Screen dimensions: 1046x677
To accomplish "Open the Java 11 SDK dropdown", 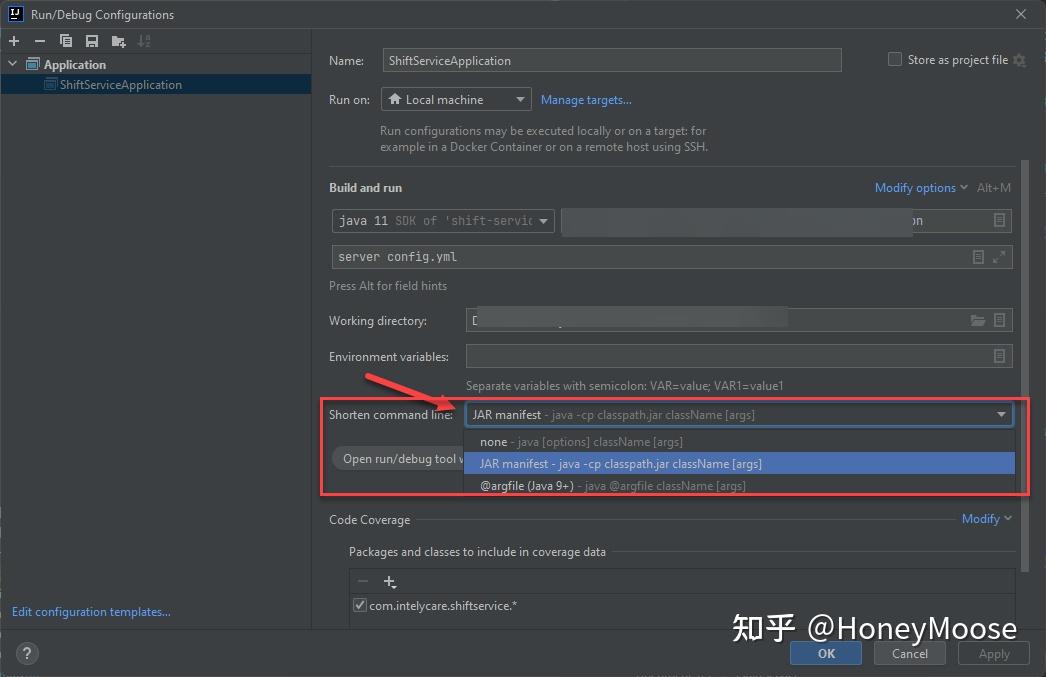I will (541, 220).
